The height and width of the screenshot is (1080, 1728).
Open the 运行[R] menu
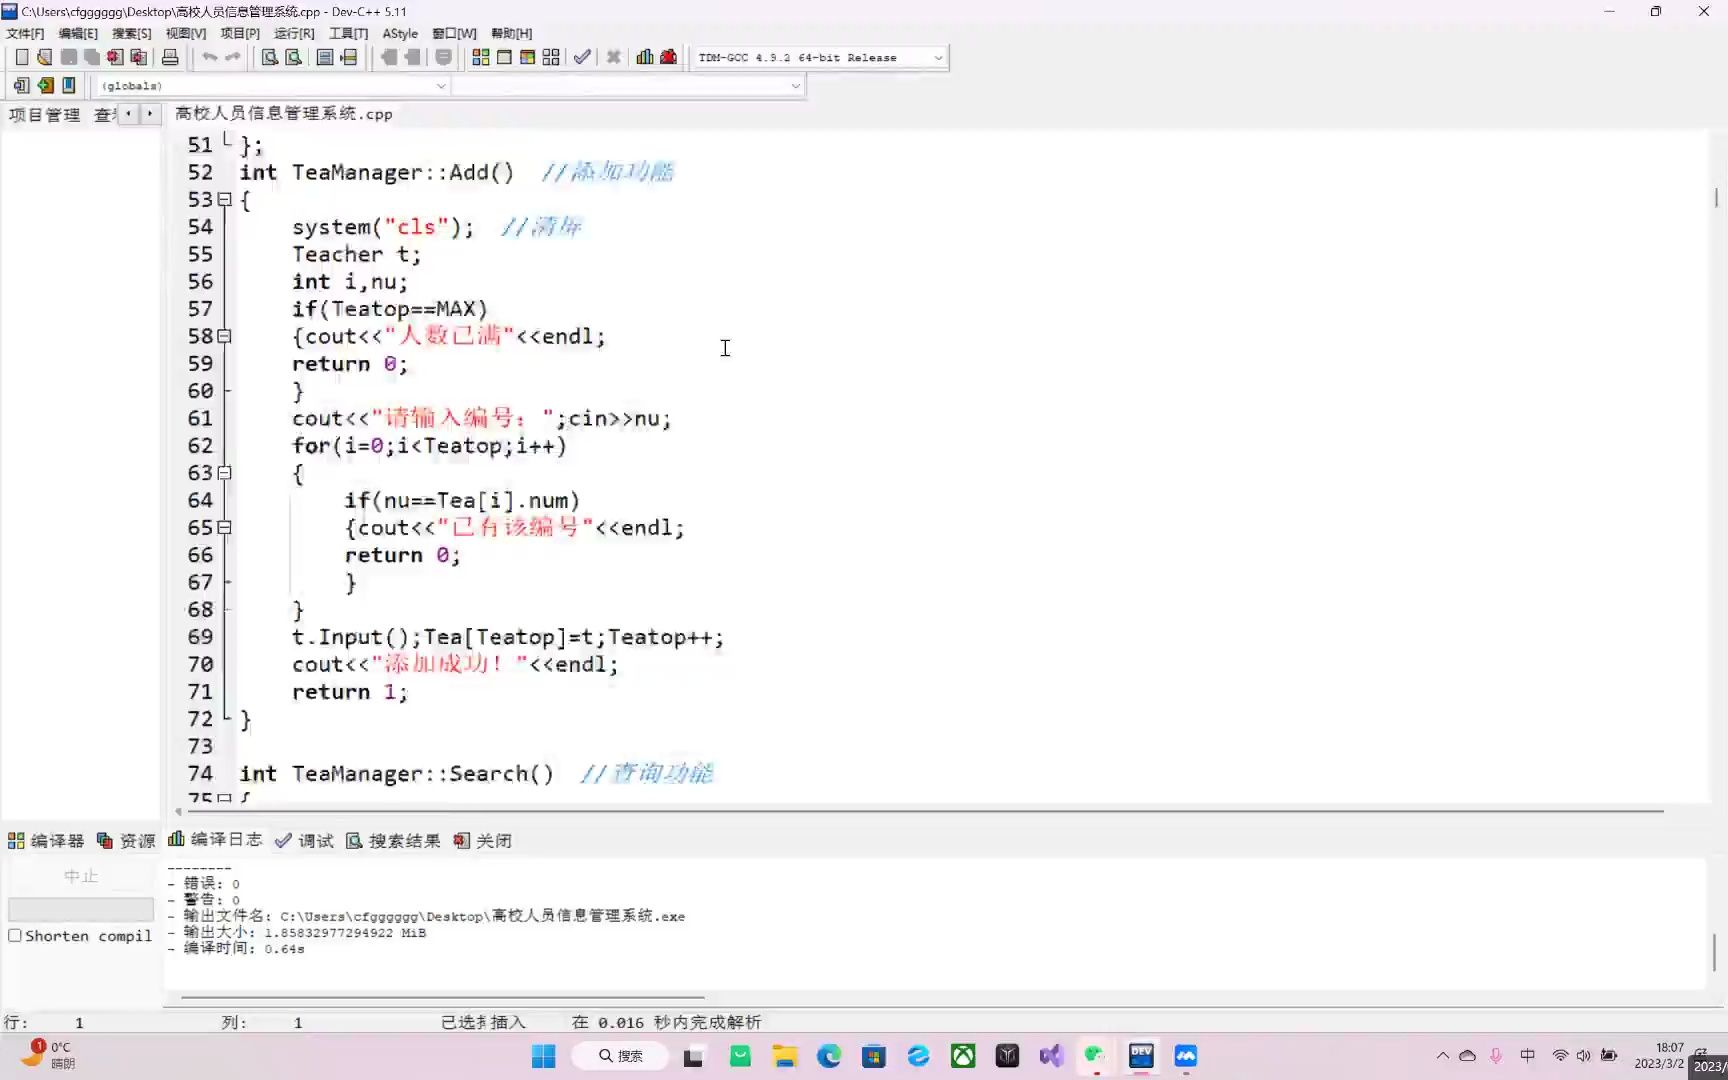click(294, 33)
